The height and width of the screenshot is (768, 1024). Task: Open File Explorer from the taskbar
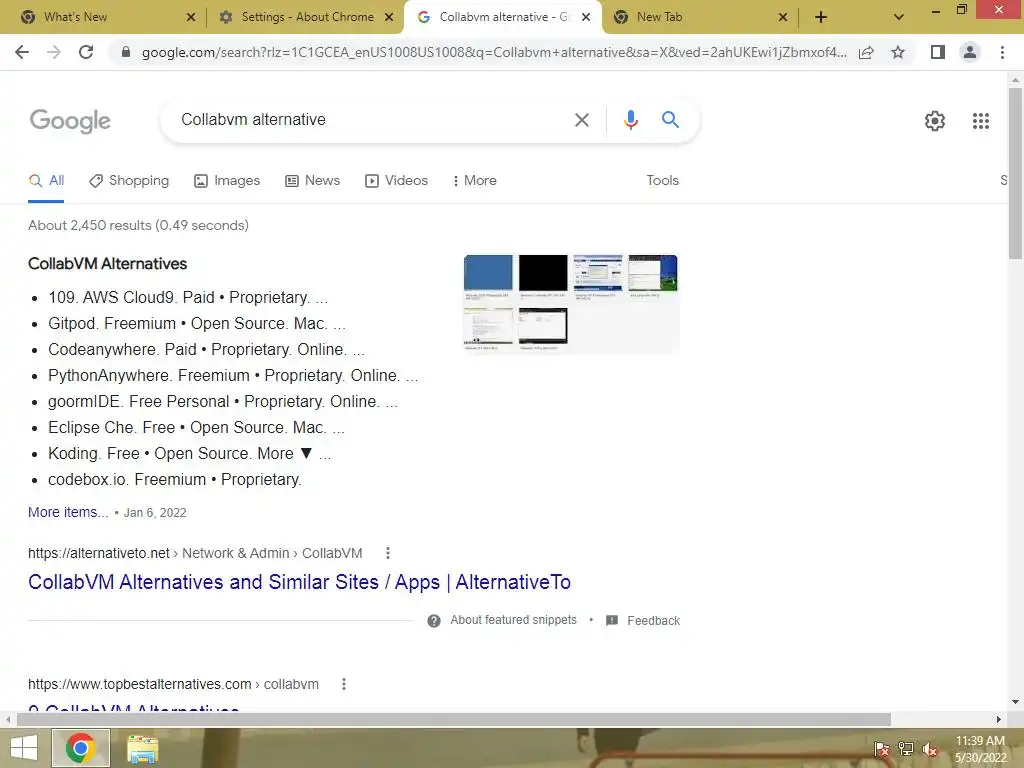[142, 748]
